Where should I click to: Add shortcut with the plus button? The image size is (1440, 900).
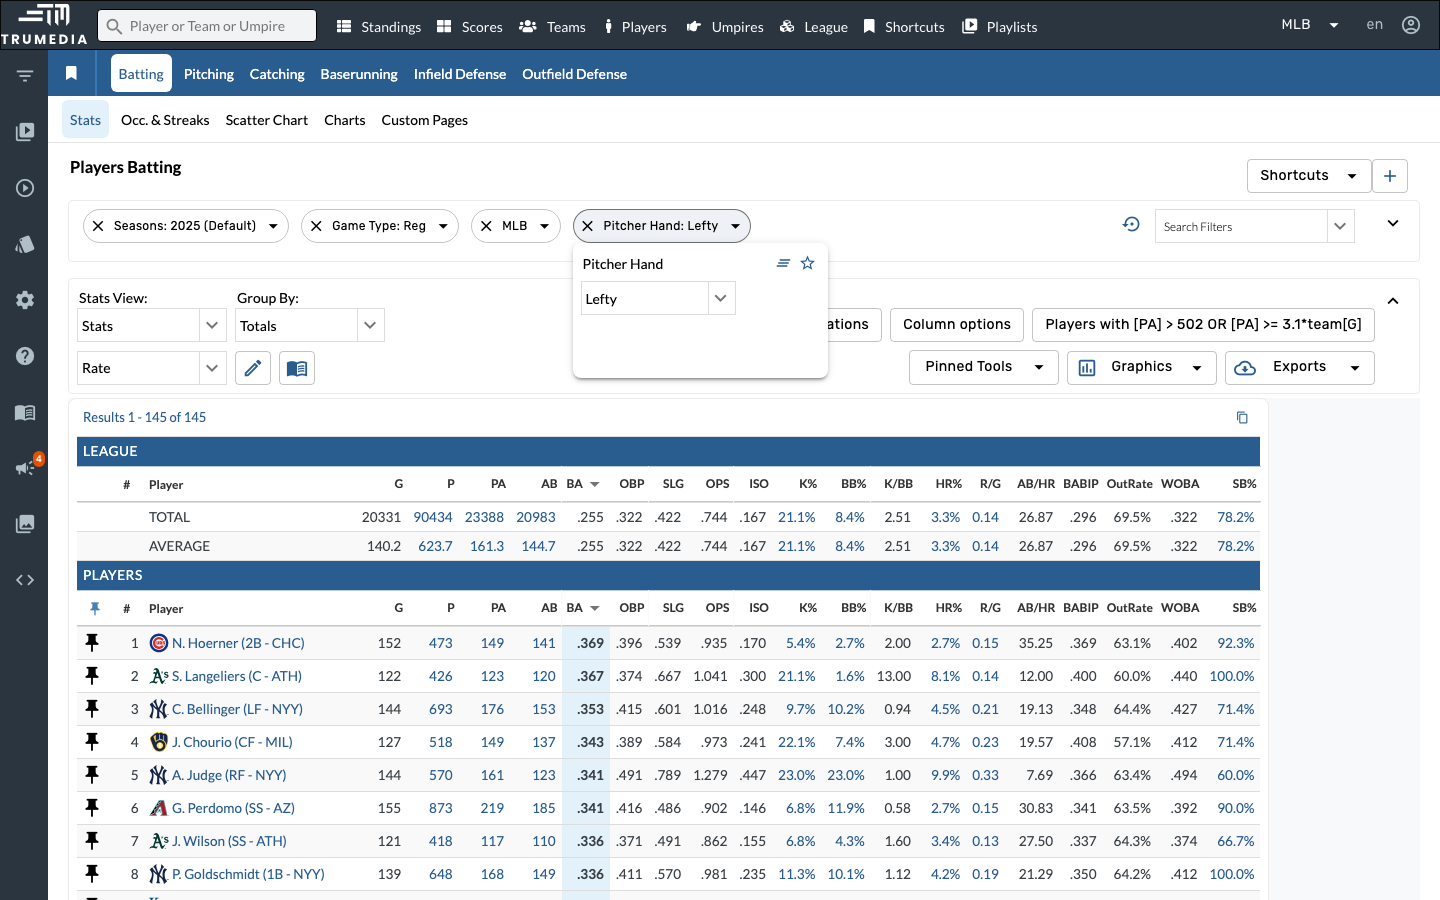(x=1390, y=176)
